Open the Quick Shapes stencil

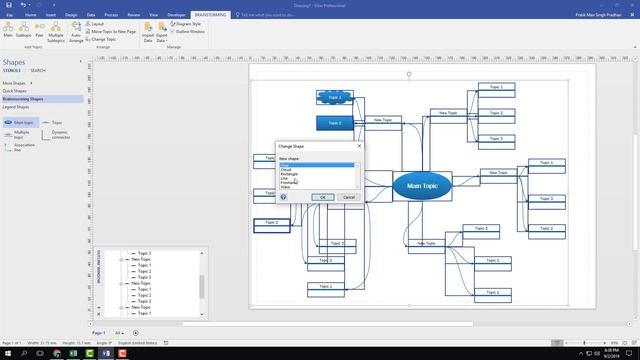point(14,91)
